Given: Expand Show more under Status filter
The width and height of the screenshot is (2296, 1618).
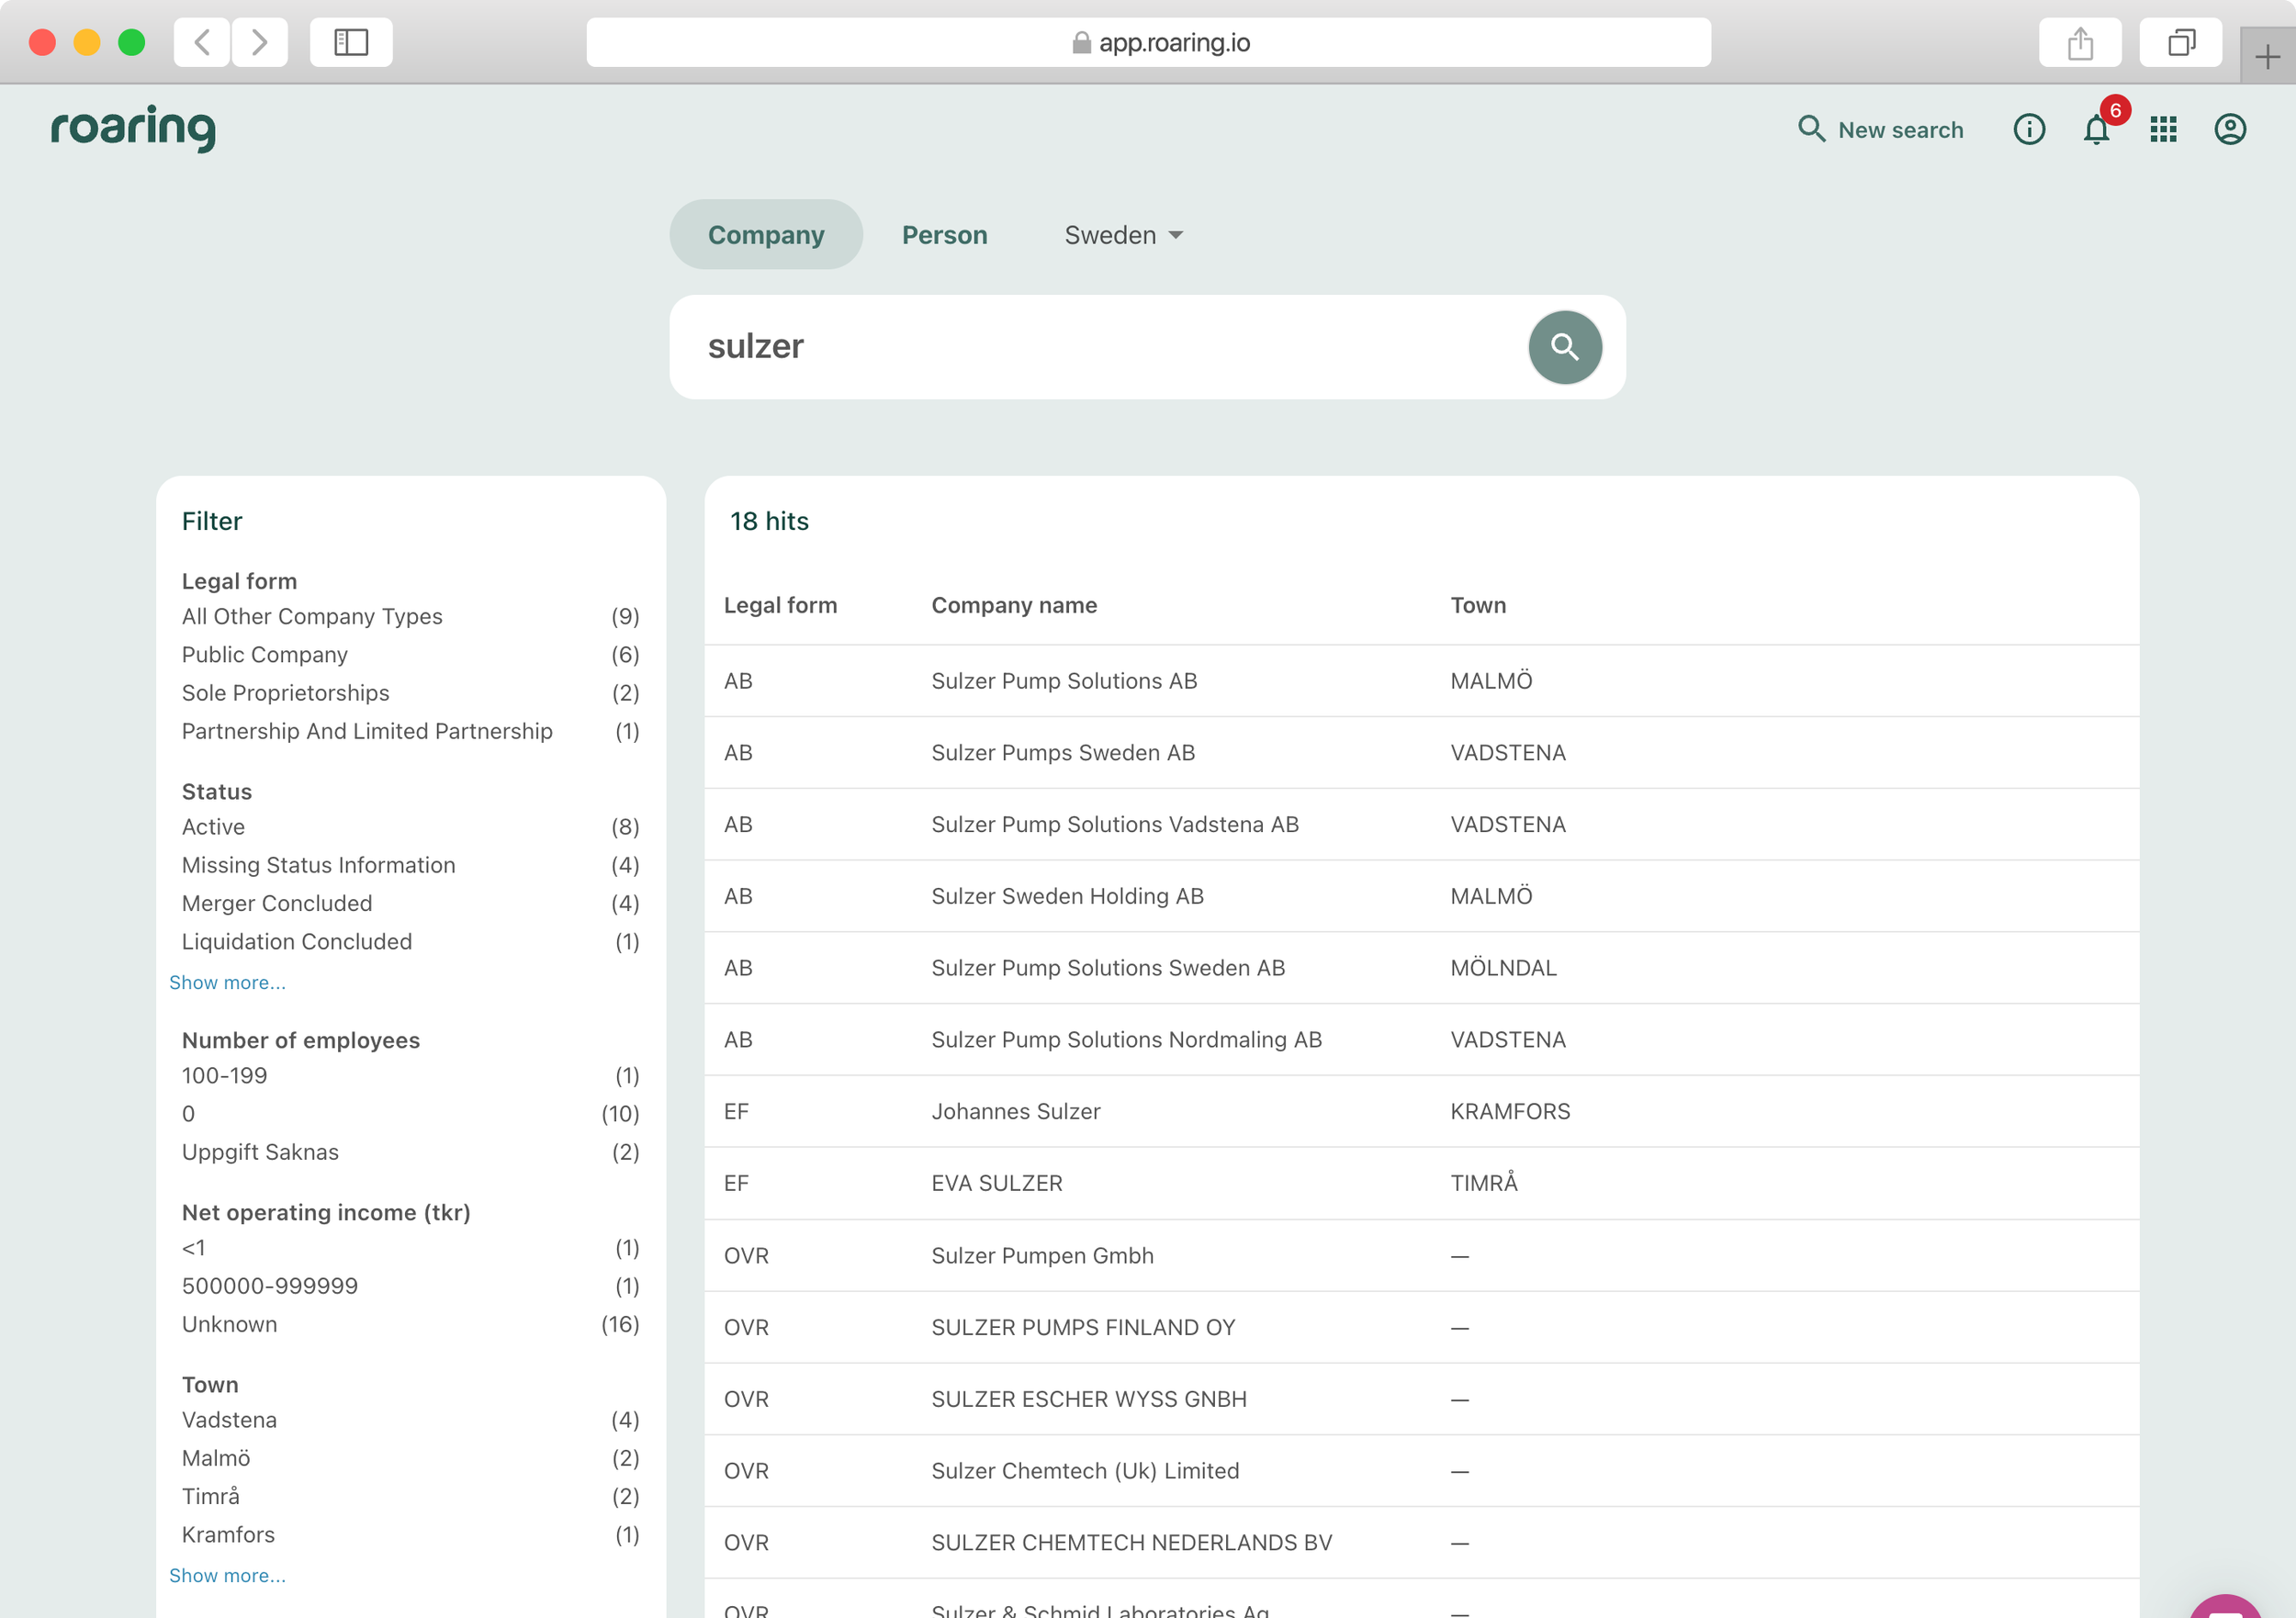Looking at the screenshot, I should [230, 981].
